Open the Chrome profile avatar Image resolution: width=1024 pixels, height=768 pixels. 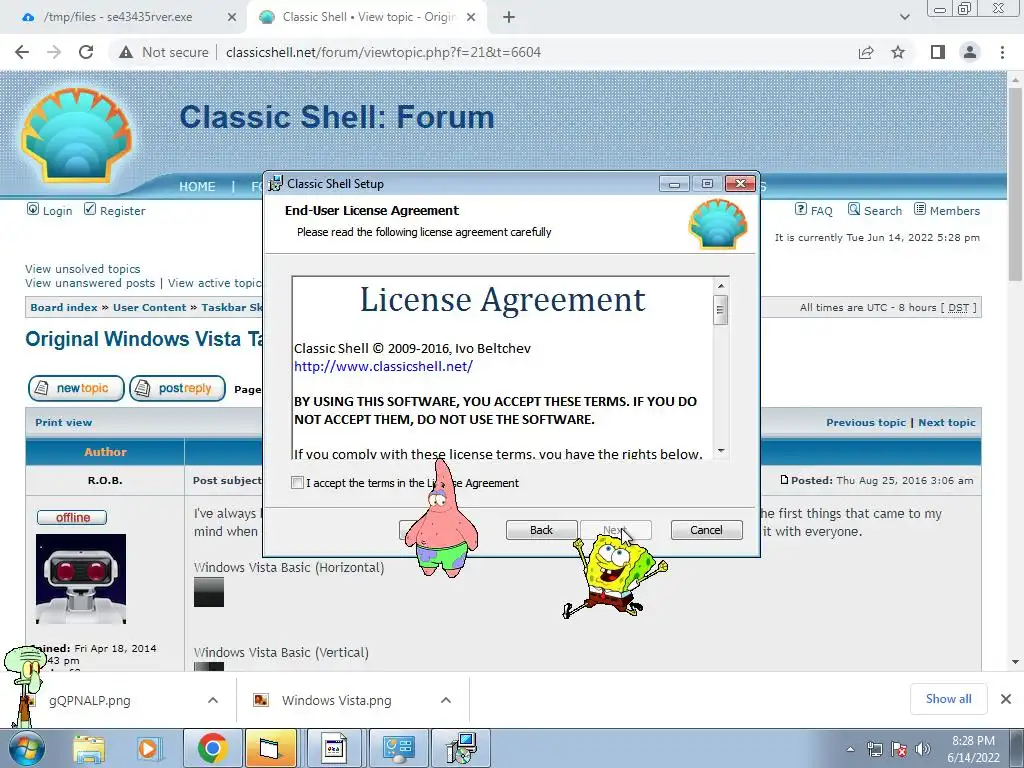pos(970,52)
